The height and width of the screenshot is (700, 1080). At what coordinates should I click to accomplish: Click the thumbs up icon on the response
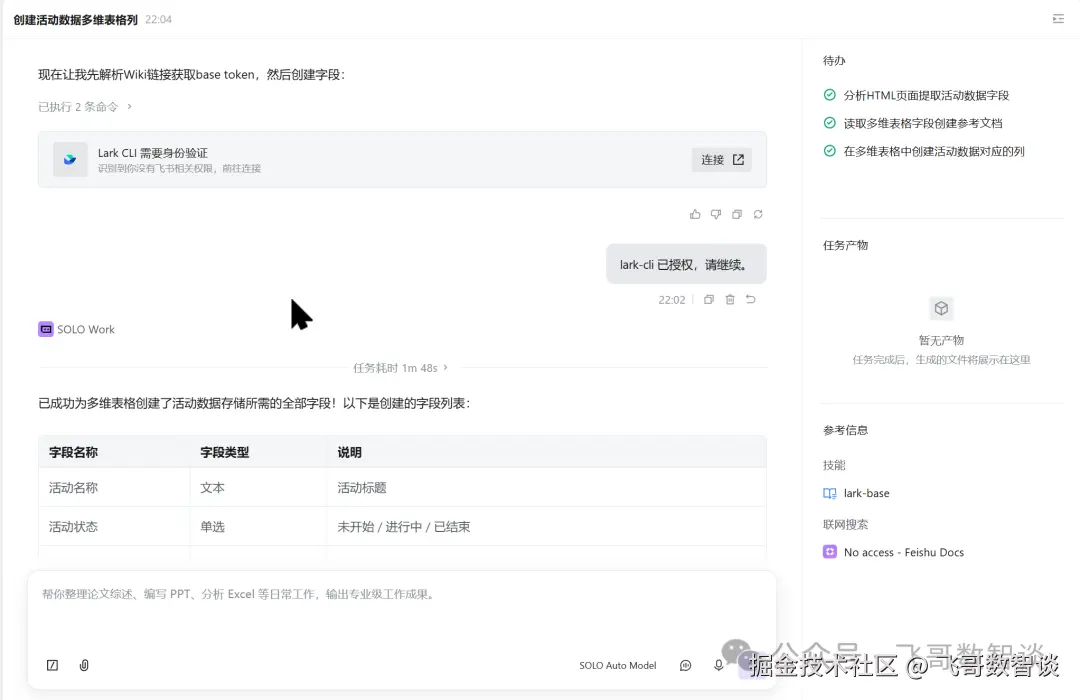[x=695, y=214]
